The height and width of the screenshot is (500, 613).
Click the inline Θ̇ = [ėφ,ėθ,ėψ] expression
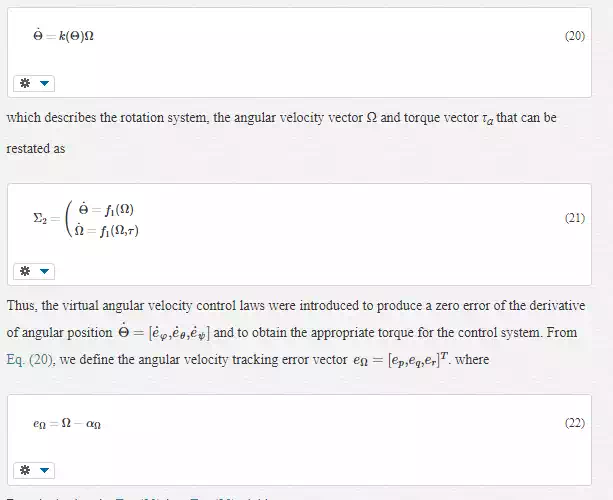point(164,332)
